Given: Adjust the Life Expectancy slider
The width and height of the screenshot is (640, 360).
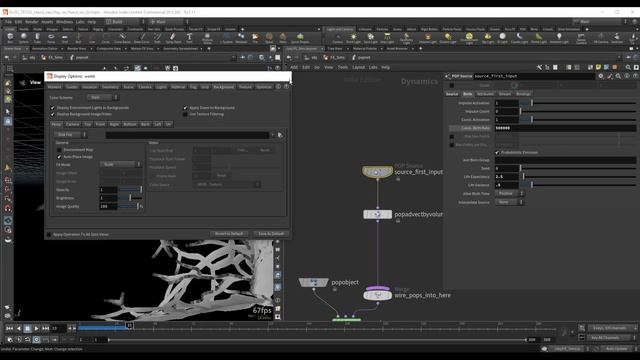Looking at the screenshot, I should tap(578, 177).
